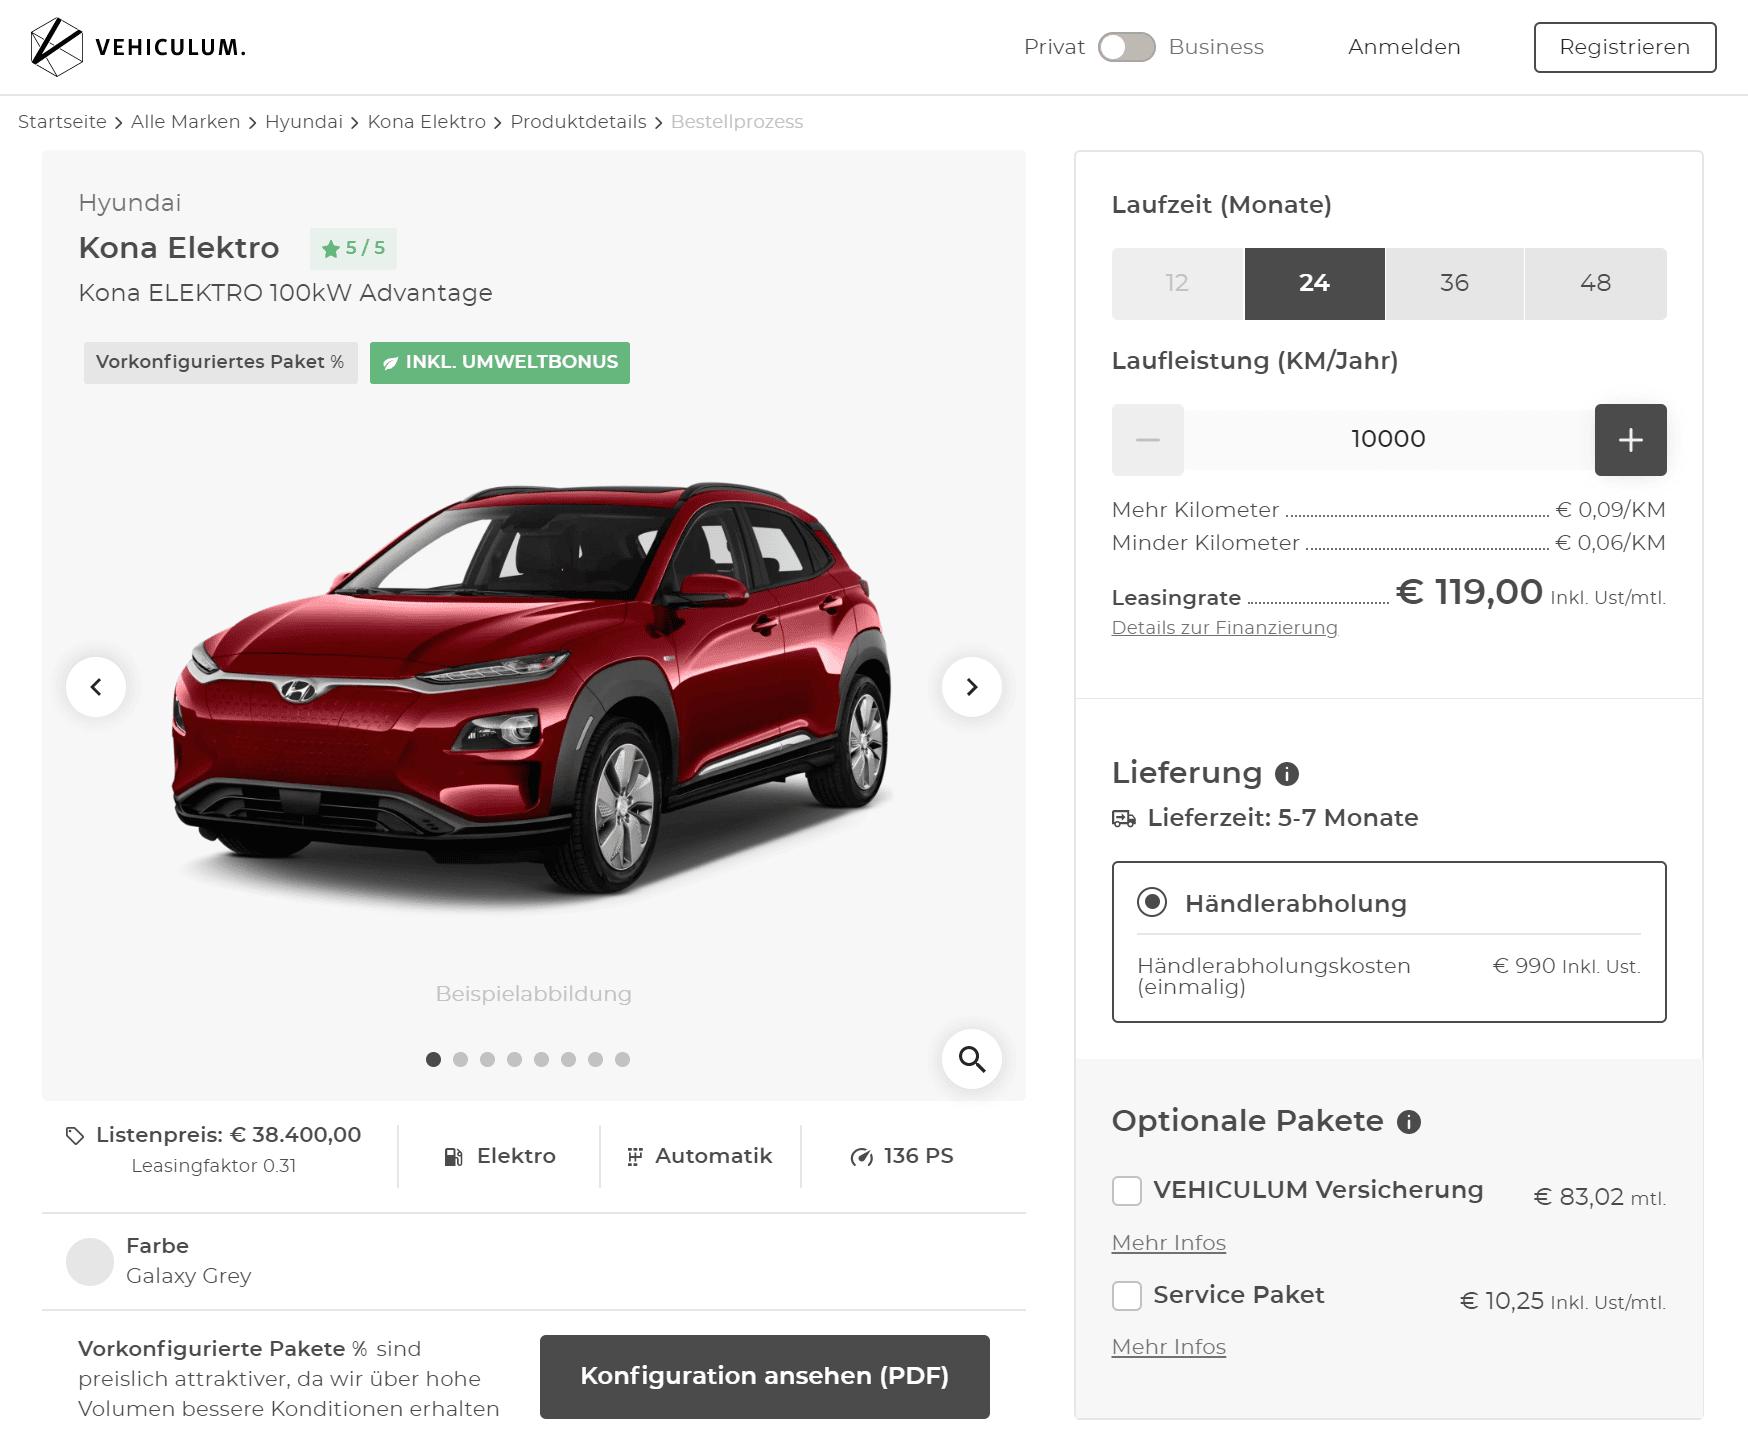Click the Elektro fuel pump icon

point(454,1157)
